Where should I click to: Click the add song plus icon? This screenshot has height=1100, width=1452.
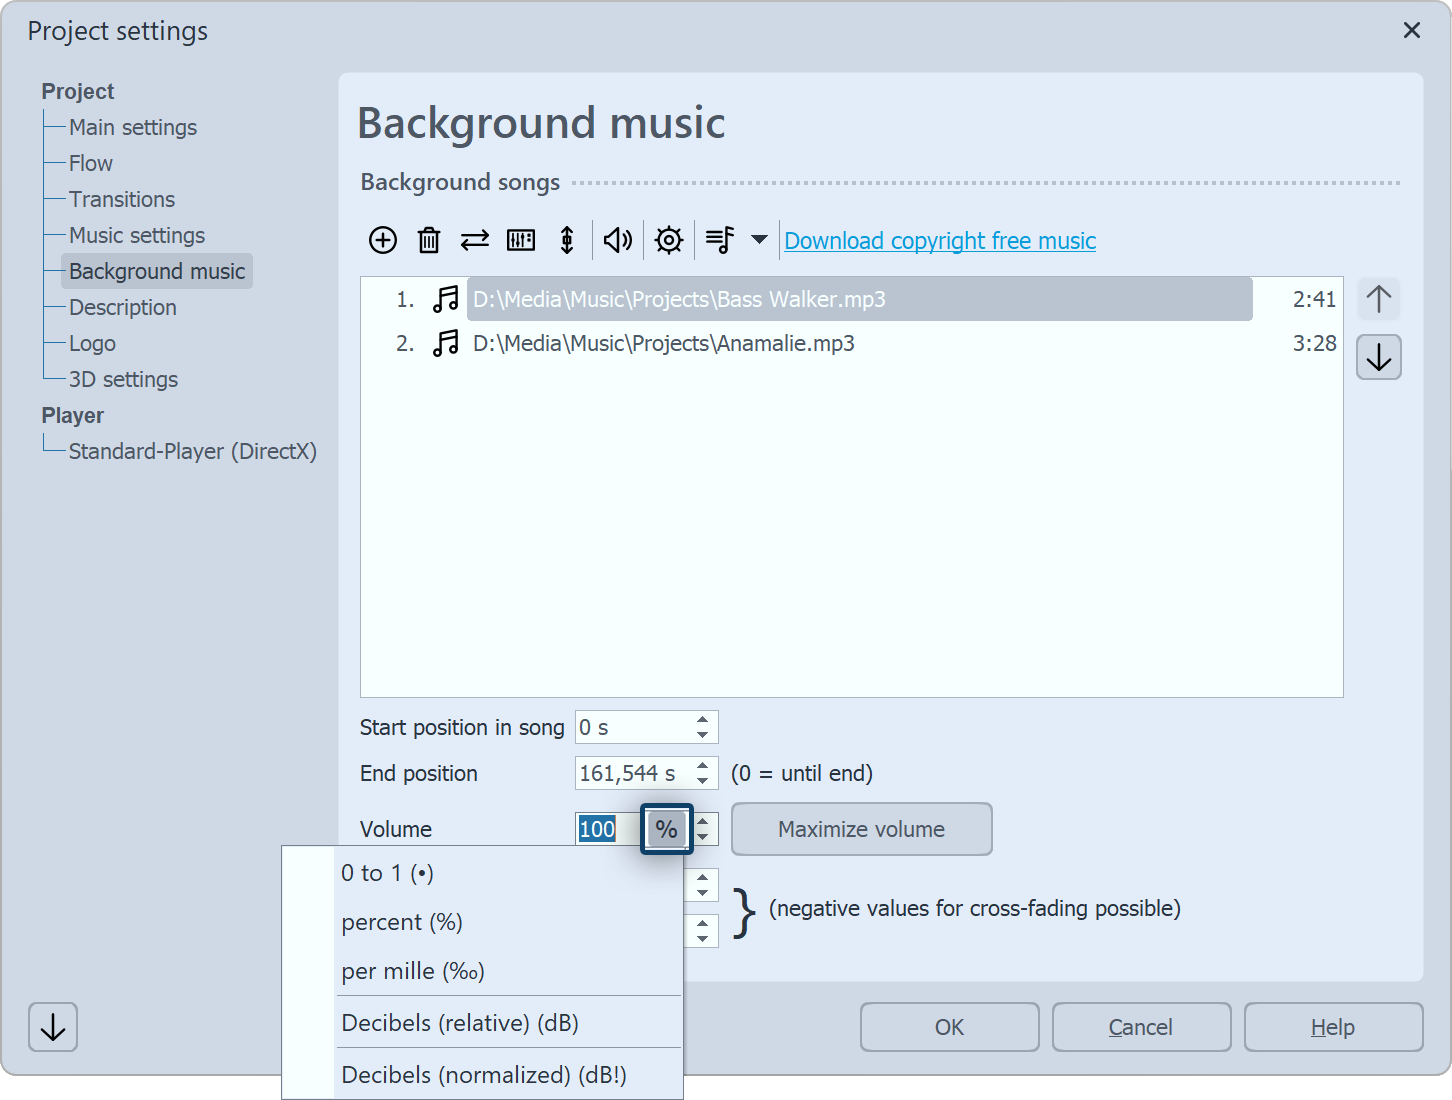pos(383,240)
